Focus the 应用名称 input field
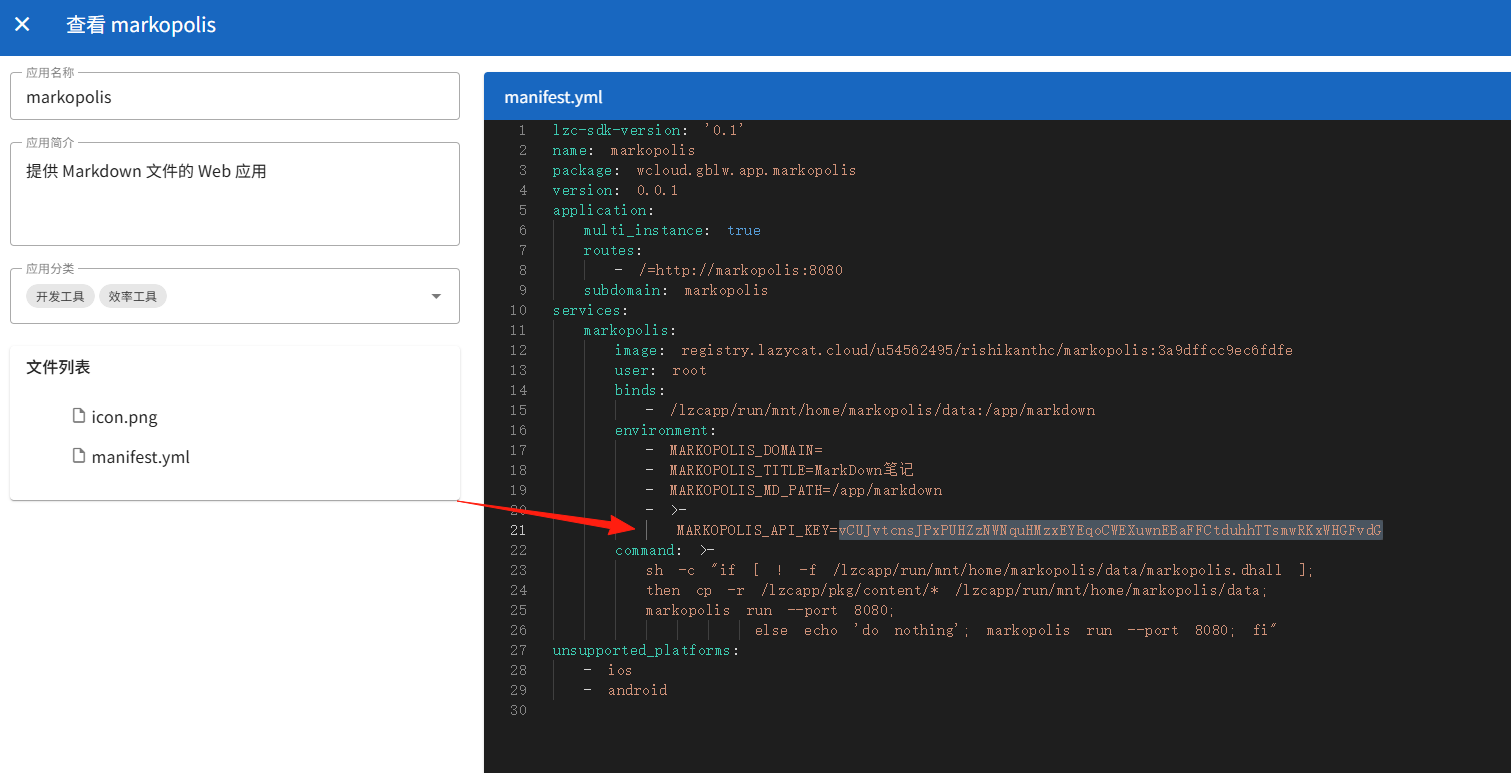The height and width of the screenshot is (773, 1511). (235, 97)
